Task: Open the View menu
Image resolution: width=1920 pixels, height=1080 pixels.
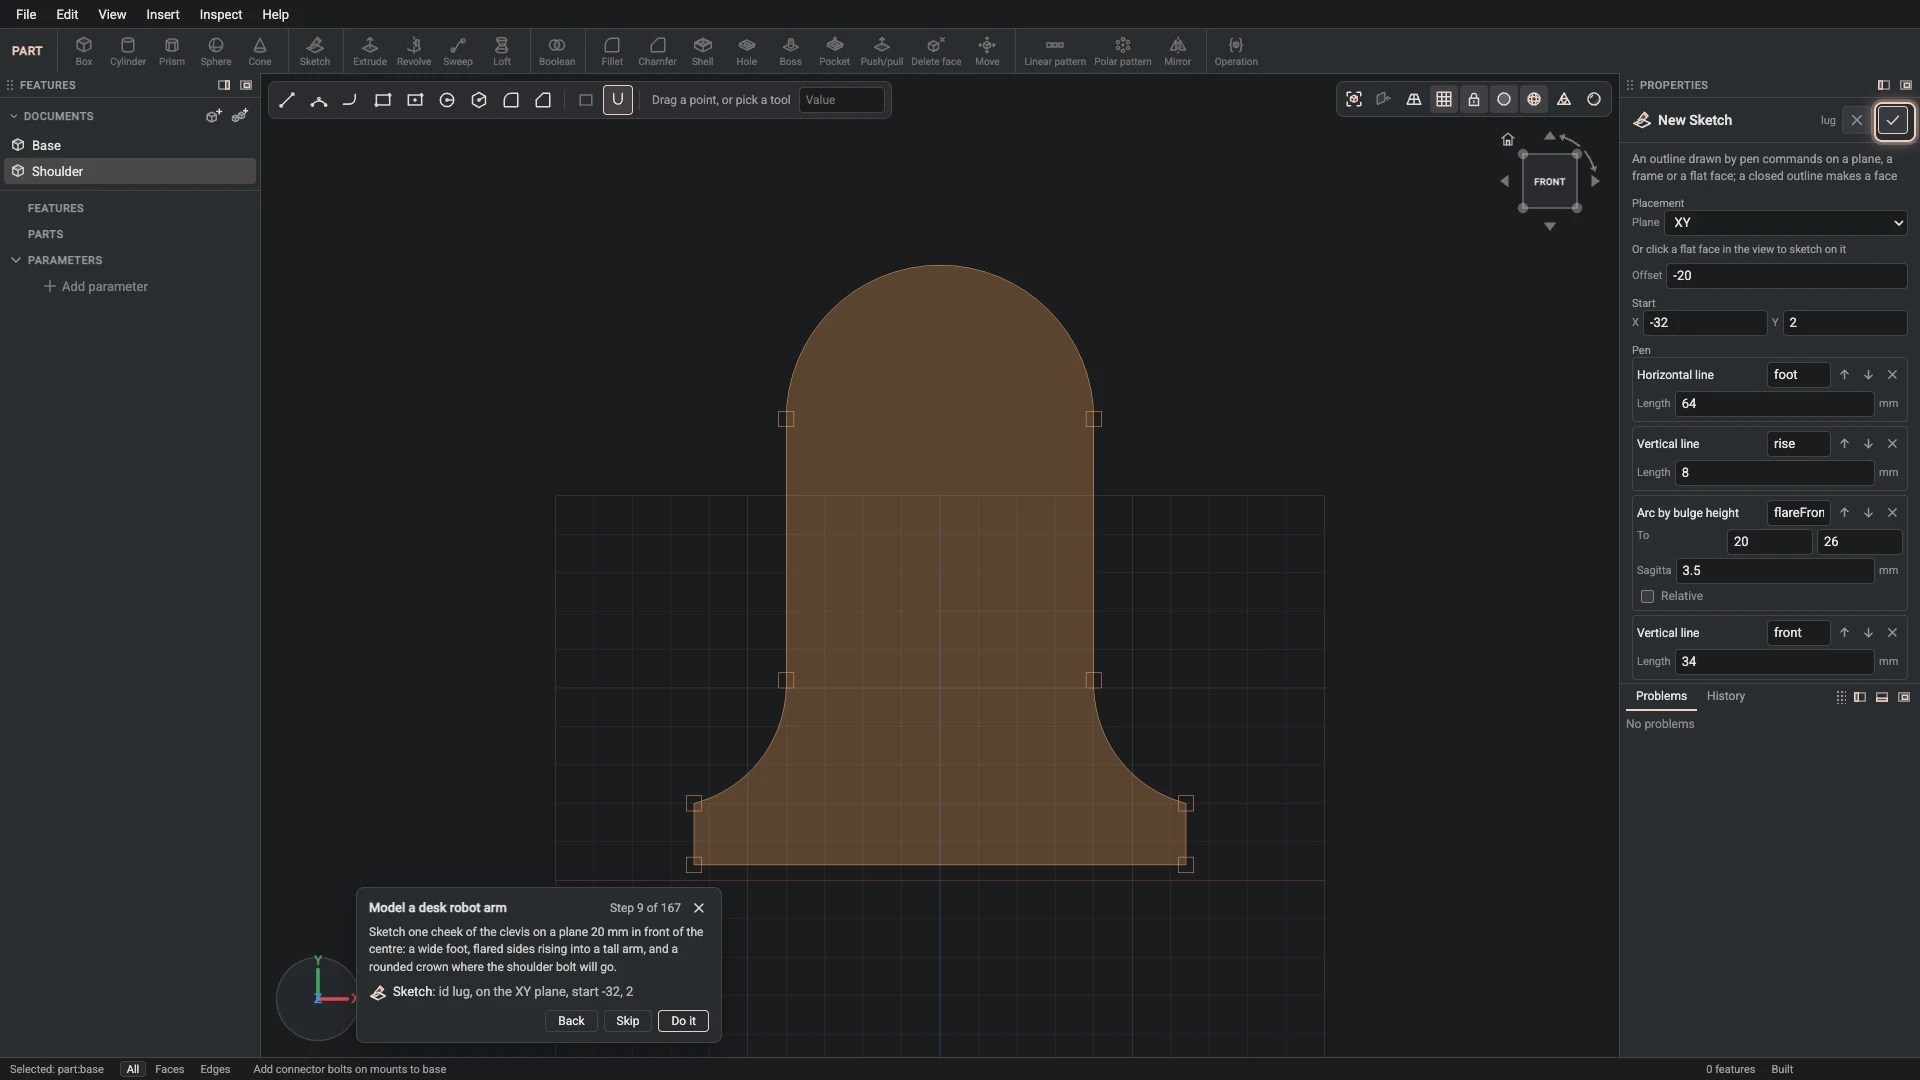Action: (112, 14)
